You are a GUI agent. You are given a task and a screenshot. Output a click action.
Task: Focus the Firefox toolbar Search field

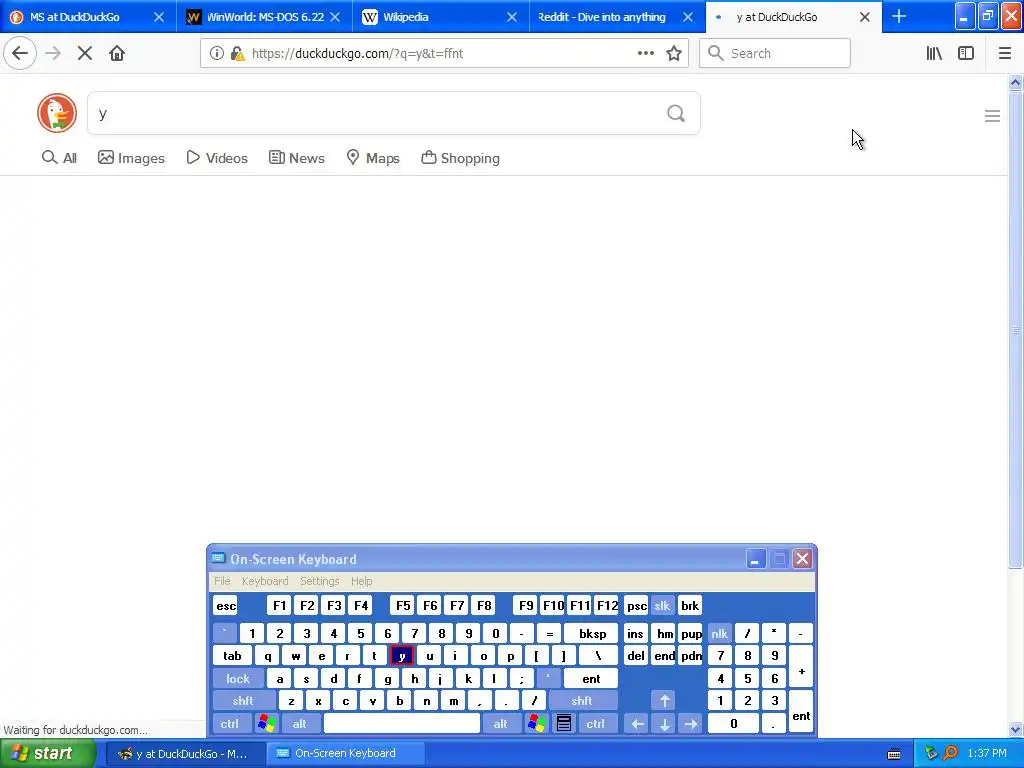click(x=775, y=54)
